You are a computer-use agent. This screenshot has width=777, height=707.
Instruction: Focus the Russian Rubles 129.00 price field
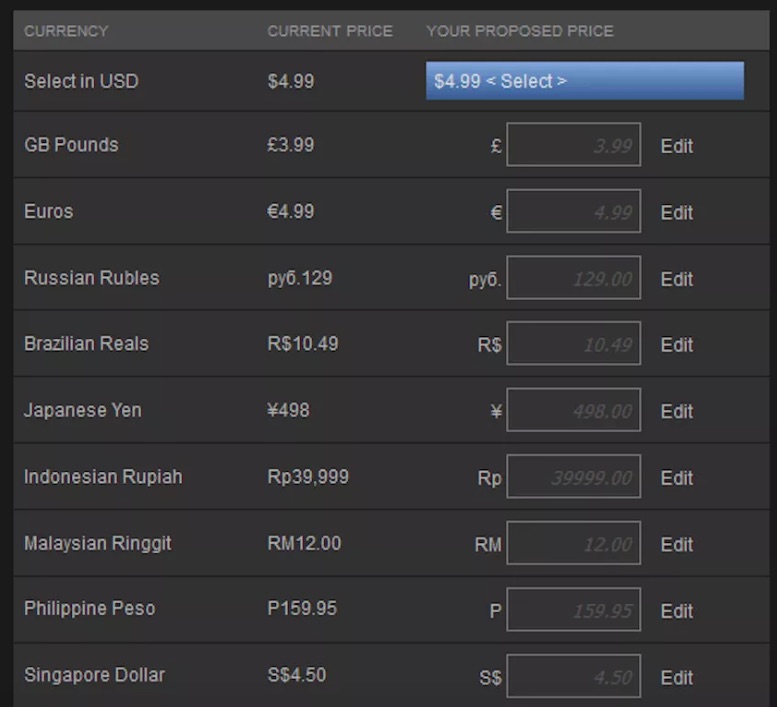[x=573, y=277]
